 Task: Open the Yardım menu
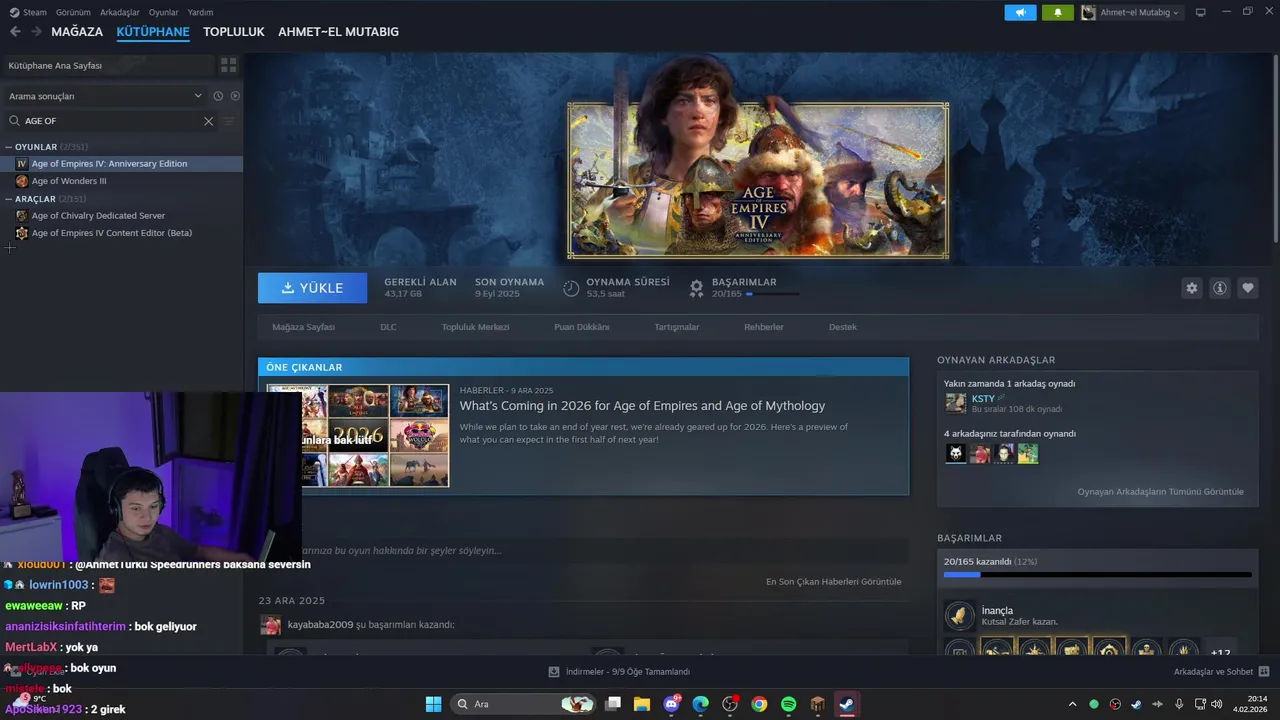point(200,13)
